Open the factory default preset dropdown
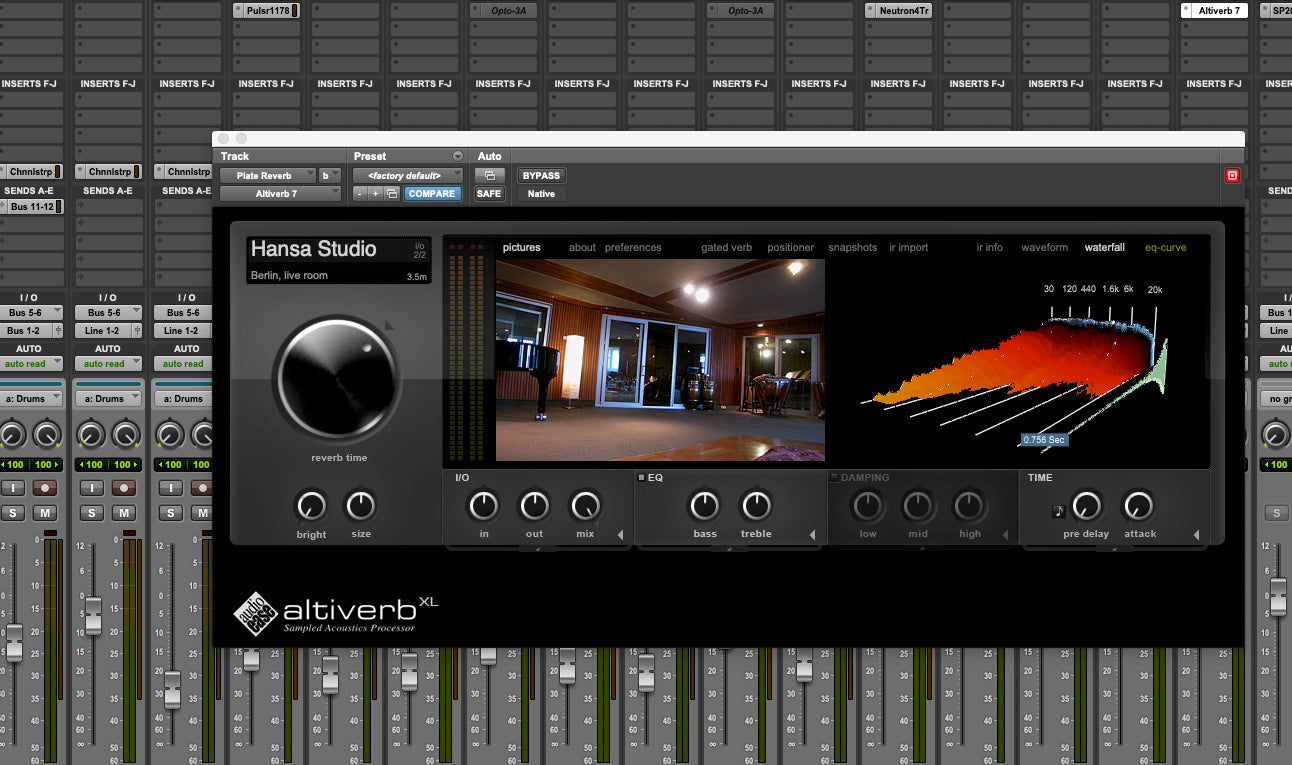Screen dimensions: 1292x765 tap(407, 175)
